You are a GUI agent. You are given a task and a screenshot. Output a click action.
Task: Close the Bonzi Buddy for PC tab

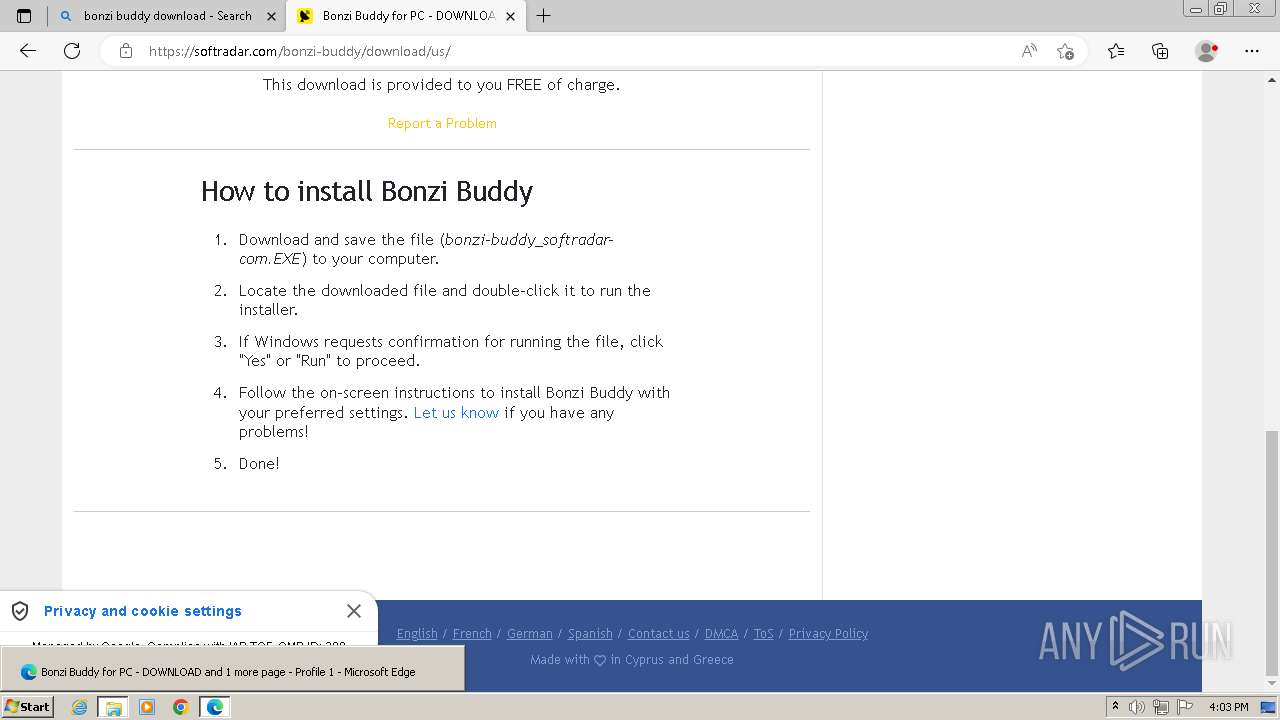click(511, 16)
